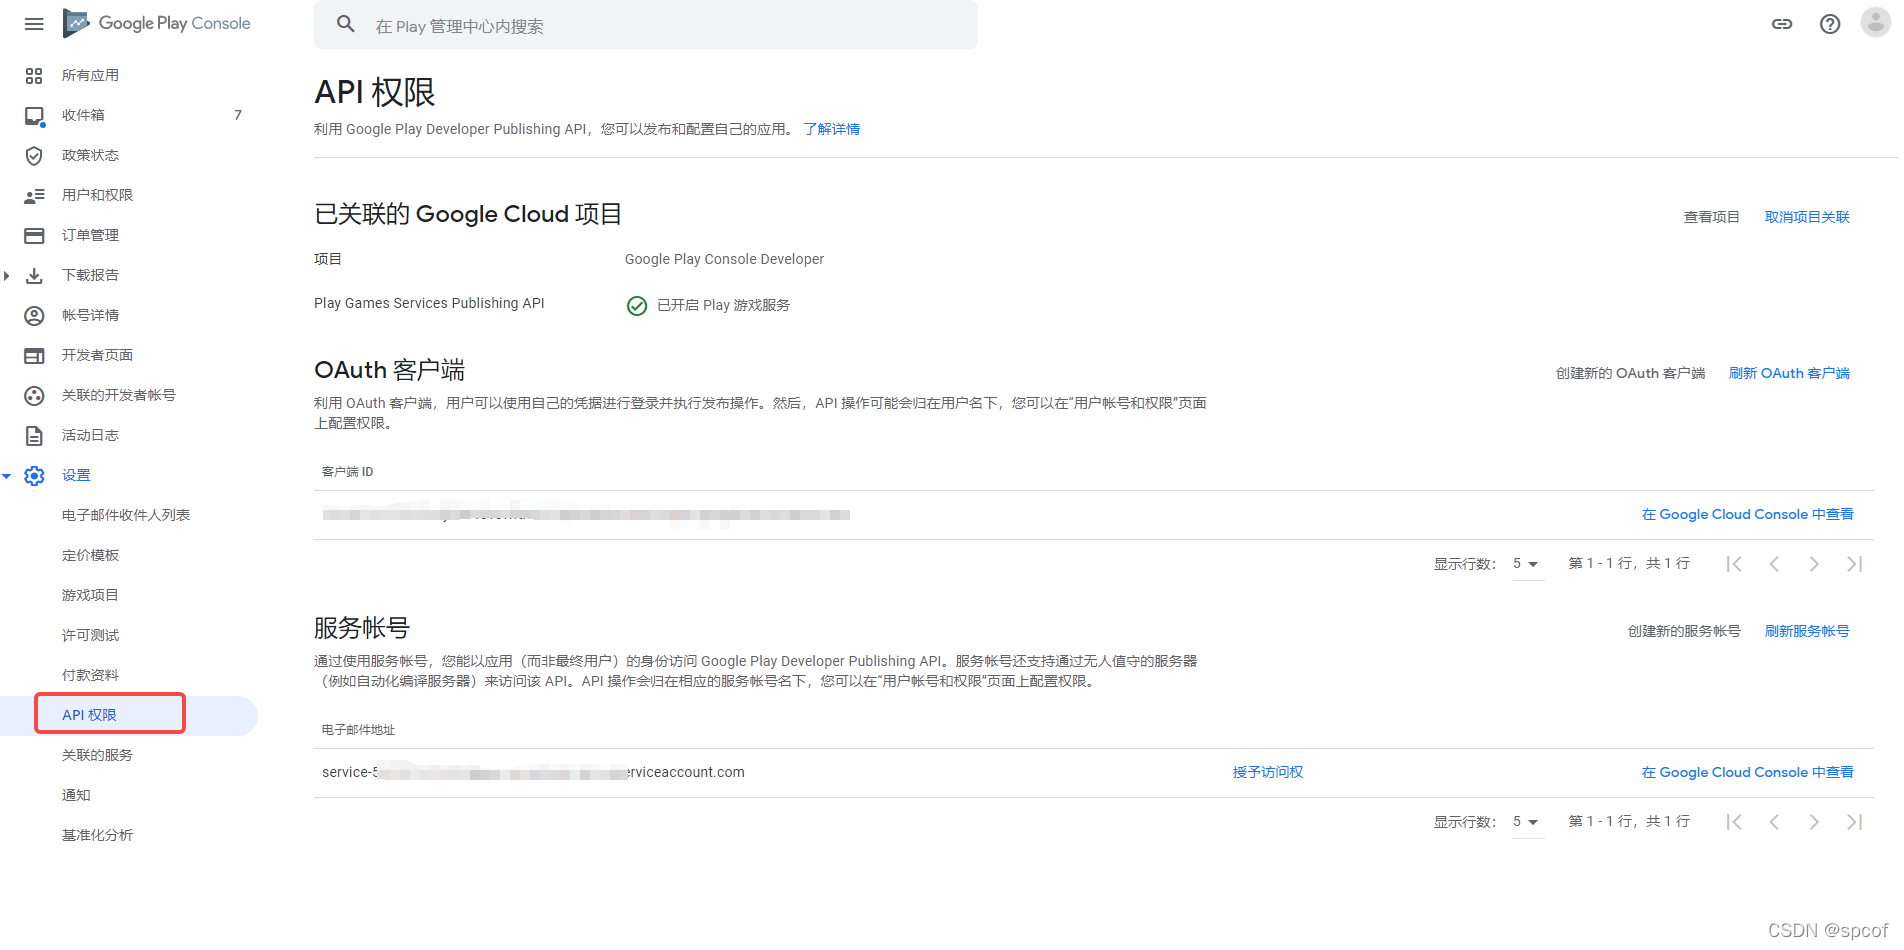Go to previous page in 服务帐号 table
Viewport: 1904px width, 950px height.
pos(1774,822)
